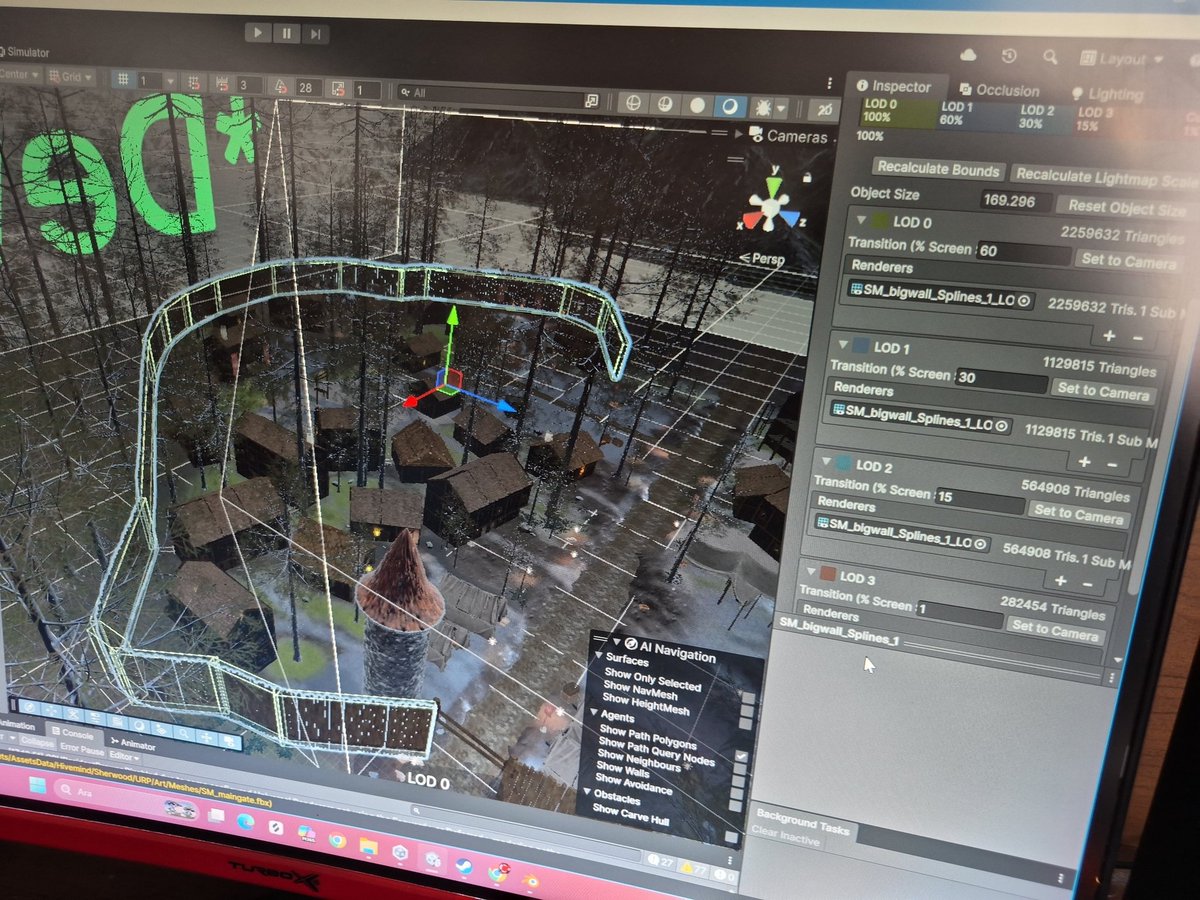1200x900 pixels.
Task: Click the LOD 1 renderer object picker icon
Action: tap(1000, 425)
